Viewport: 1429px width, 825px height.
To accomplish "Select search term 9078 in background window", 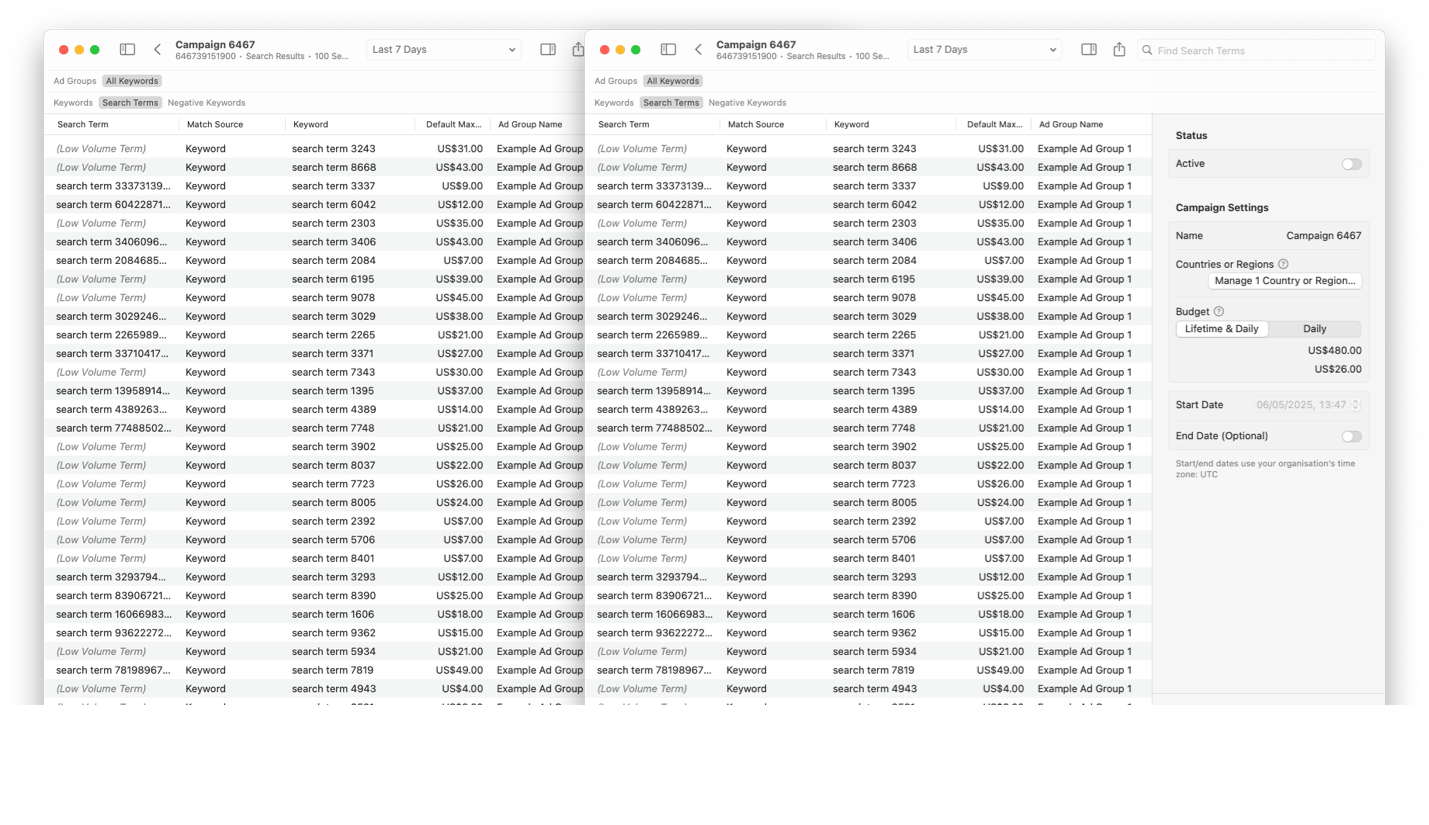I will point(333,298).
